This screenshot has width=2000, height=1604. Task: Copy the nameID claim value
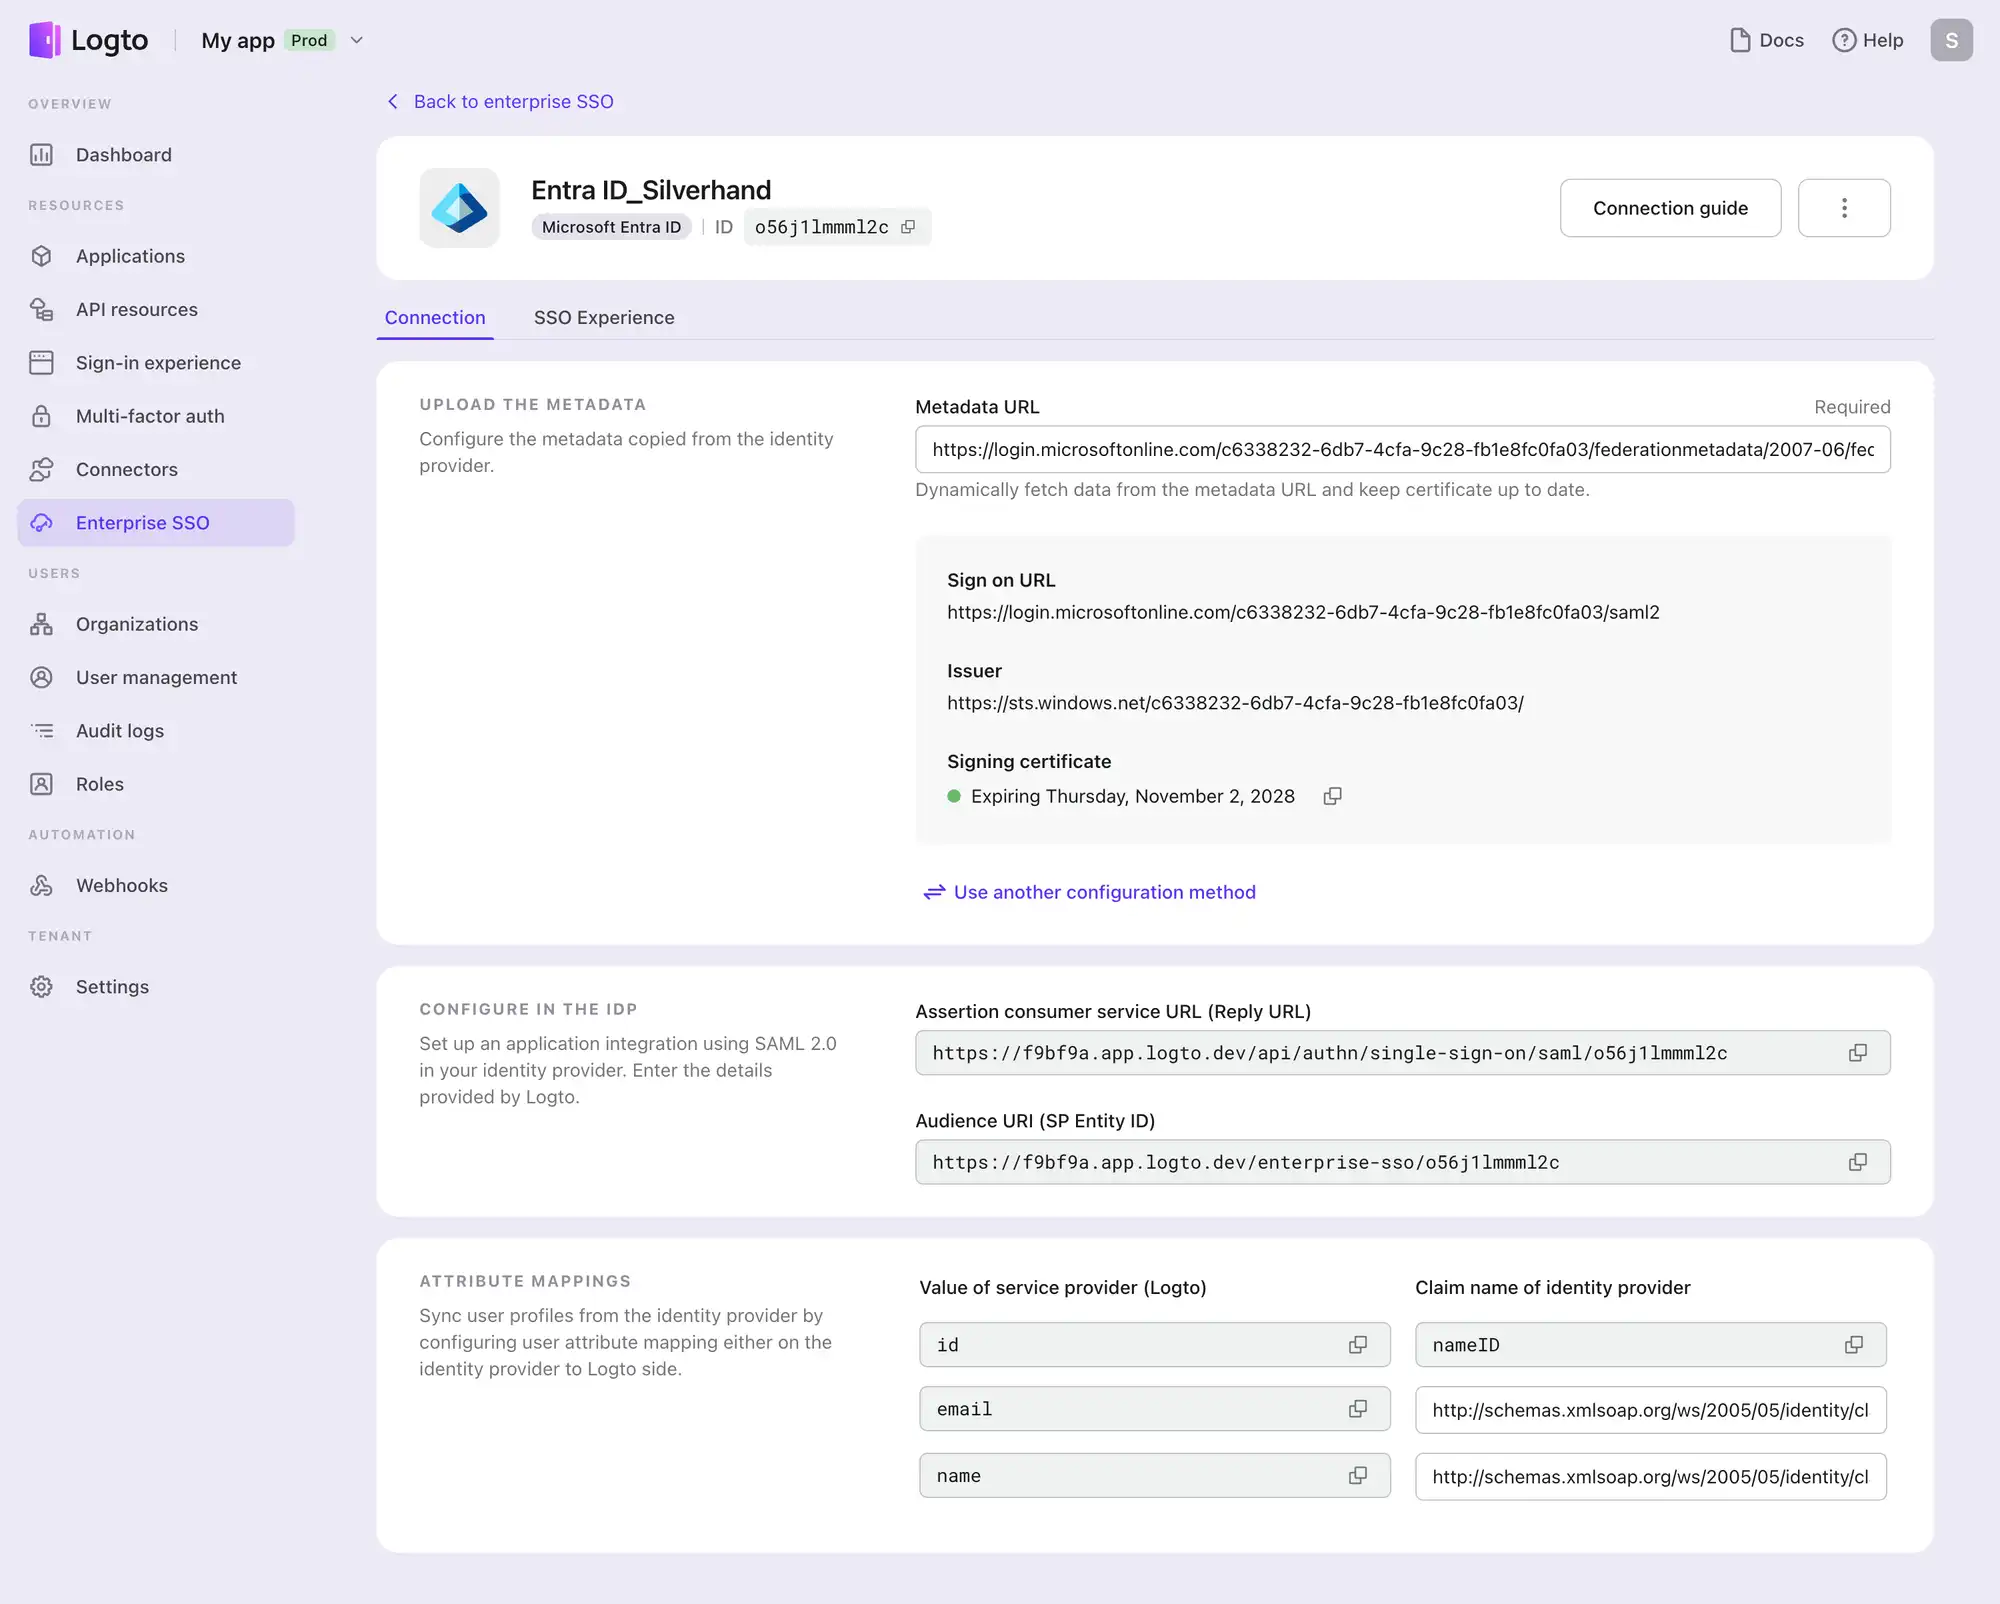pos(1853,1345)
